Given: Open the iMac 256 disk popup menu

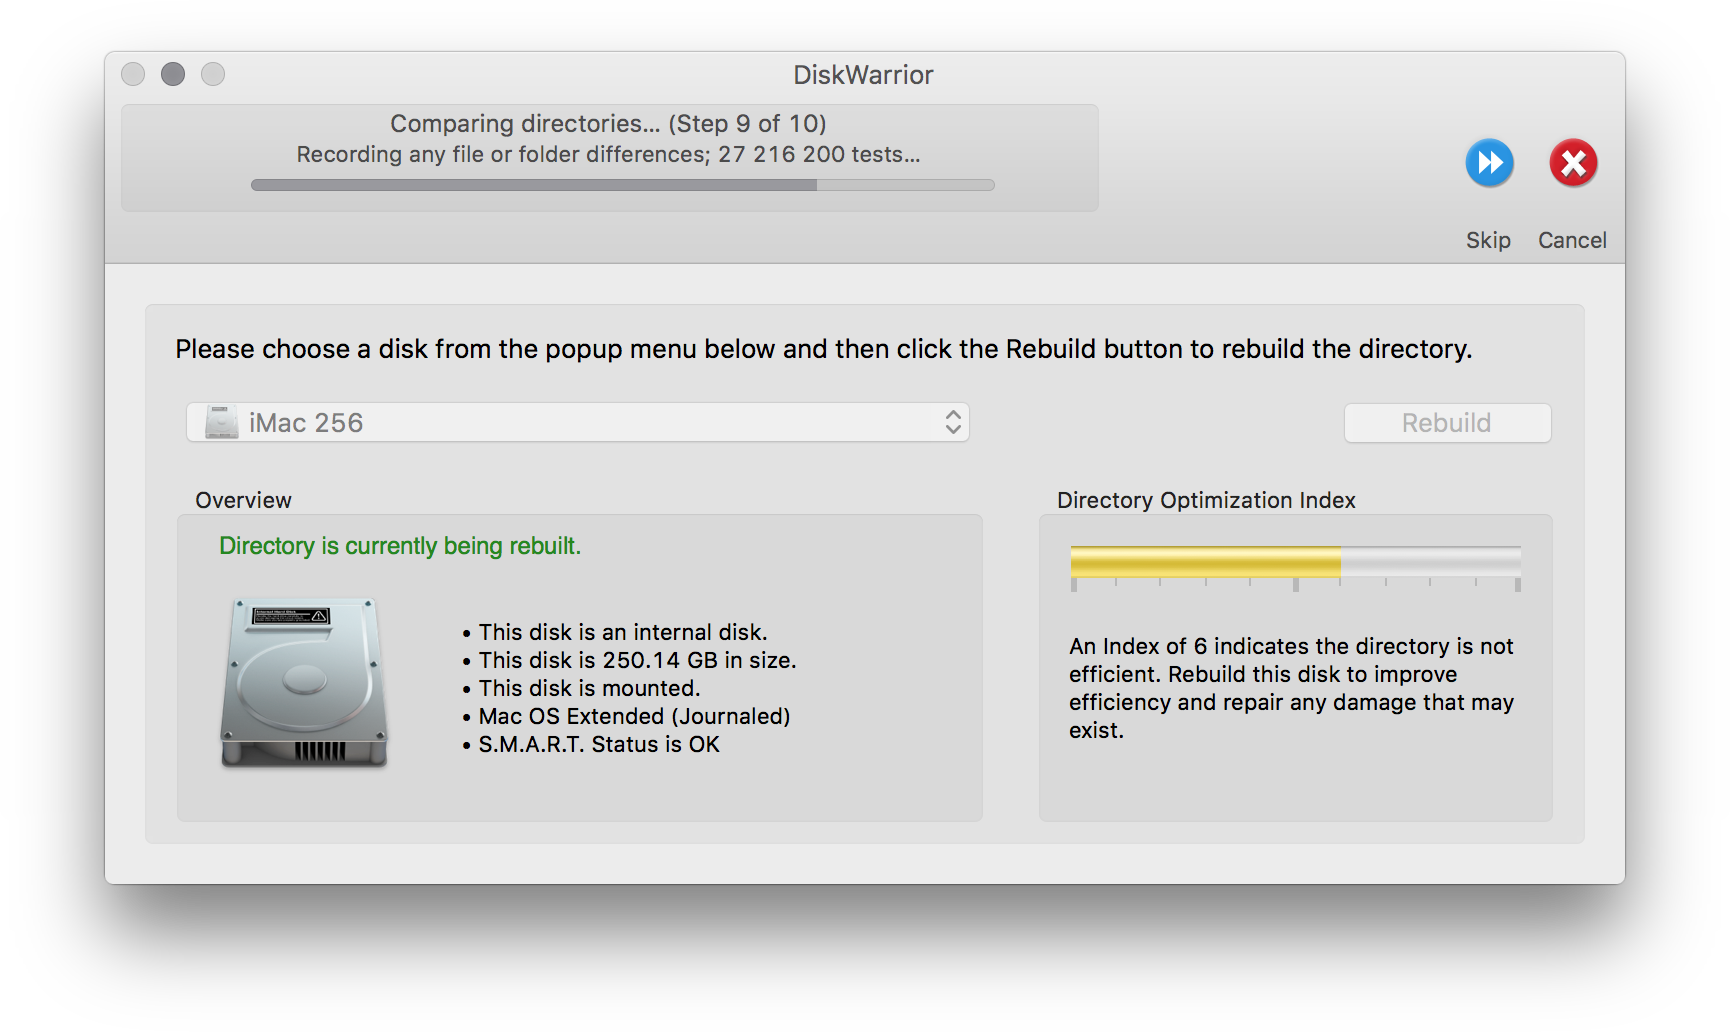Looking at the screenshot, I should [x=578, y=423].
